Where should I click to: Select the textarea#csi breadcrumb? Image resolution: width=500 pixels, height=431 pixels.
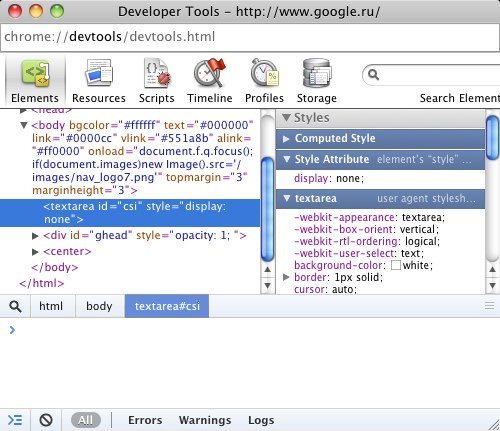[167, 306]
